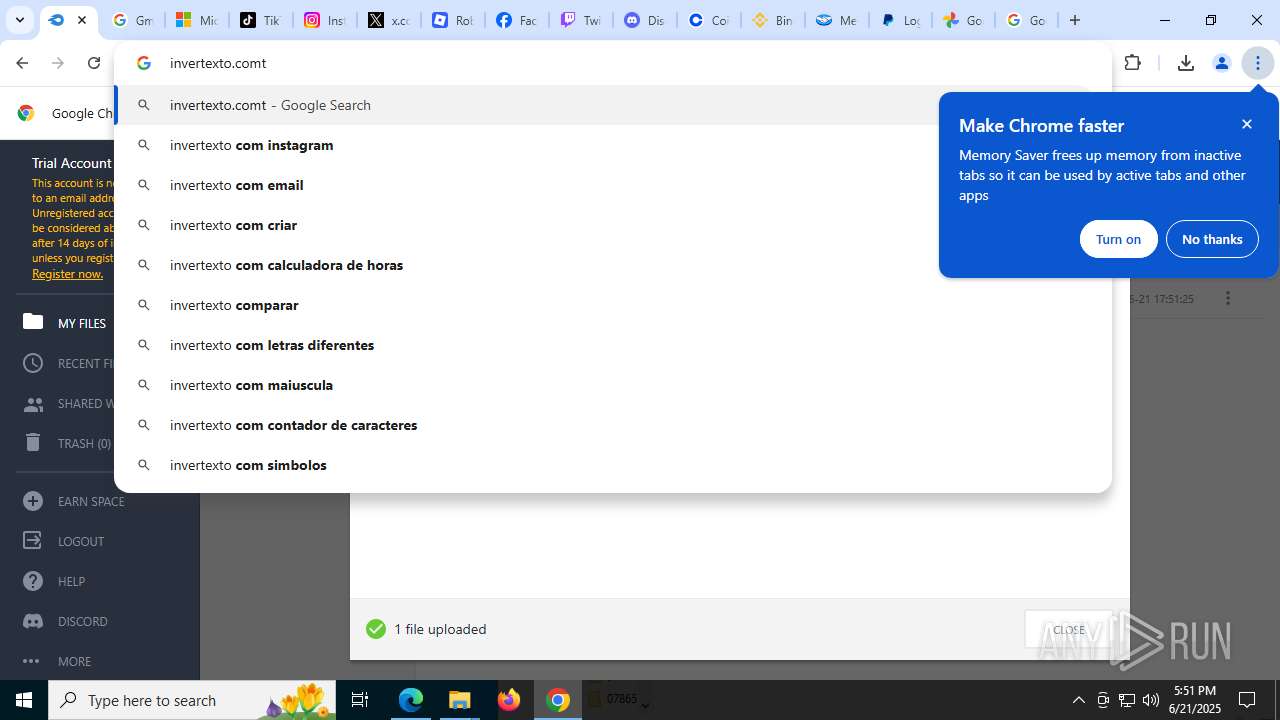Open the Shared With Me people icon
Image resolution: width=1280 pixels, height=720 pixels.
click(x=33, y=404)
